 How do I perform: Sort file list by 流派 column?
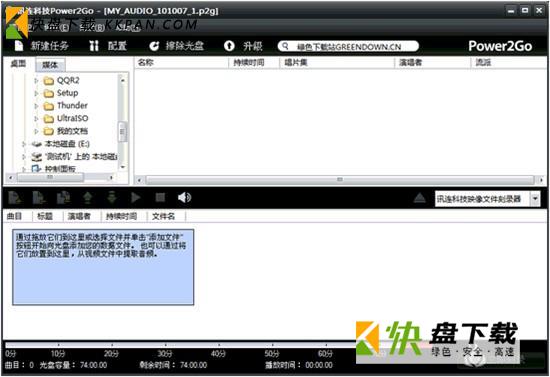click(x=508, y=63)
